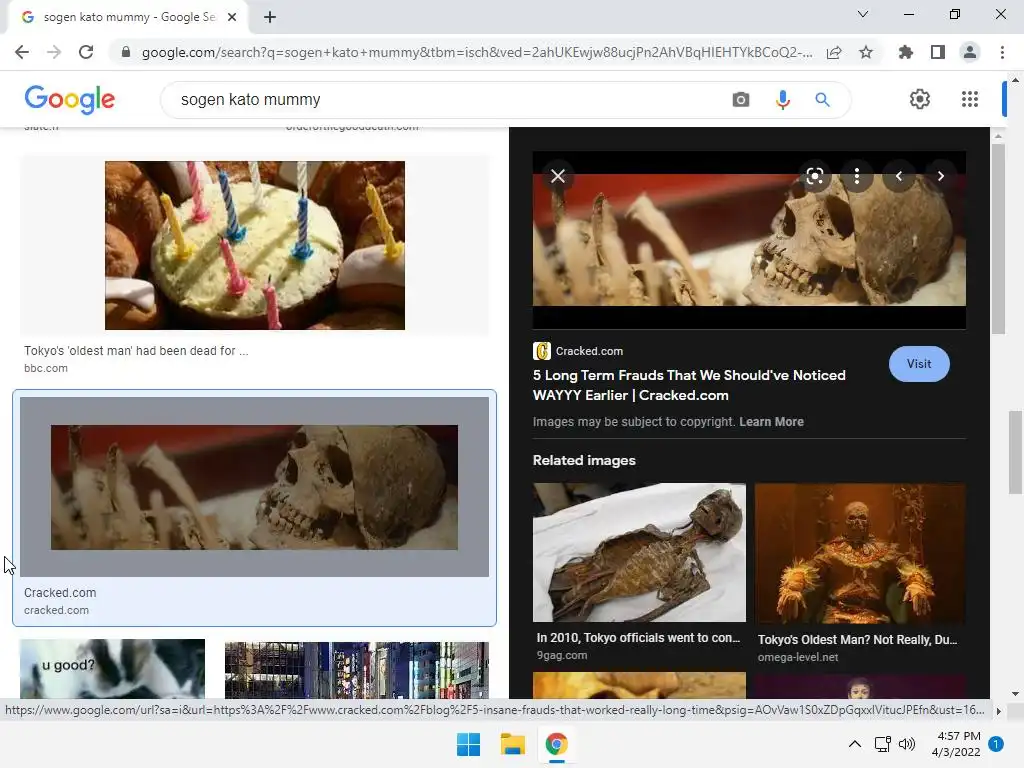Click 'Related images' heading
This screenshot has height=768, width=1024.
click(584, 460)
